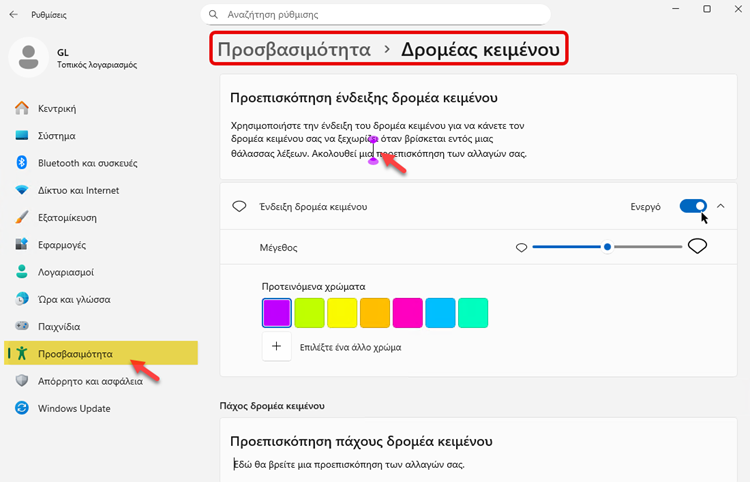Screen dimensions: 750x482
Task: Click the Παιχνίδια gamepad icon
Action: [22, 326]
